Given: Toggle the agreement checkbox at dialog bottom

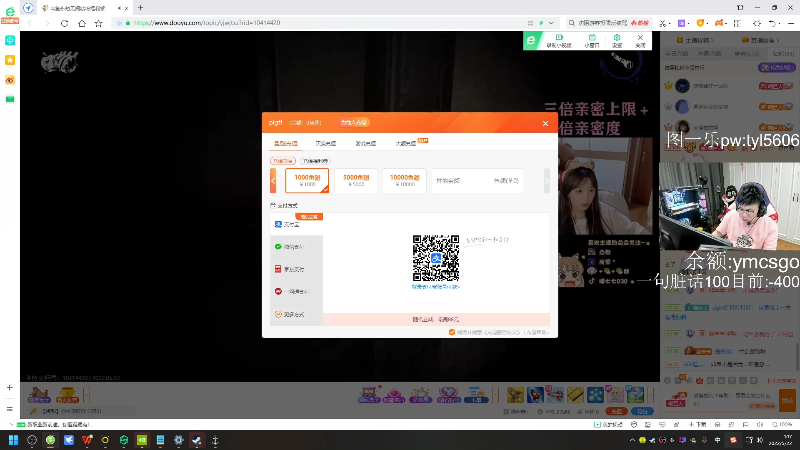Looking at the screenshot, I should 452,332.
